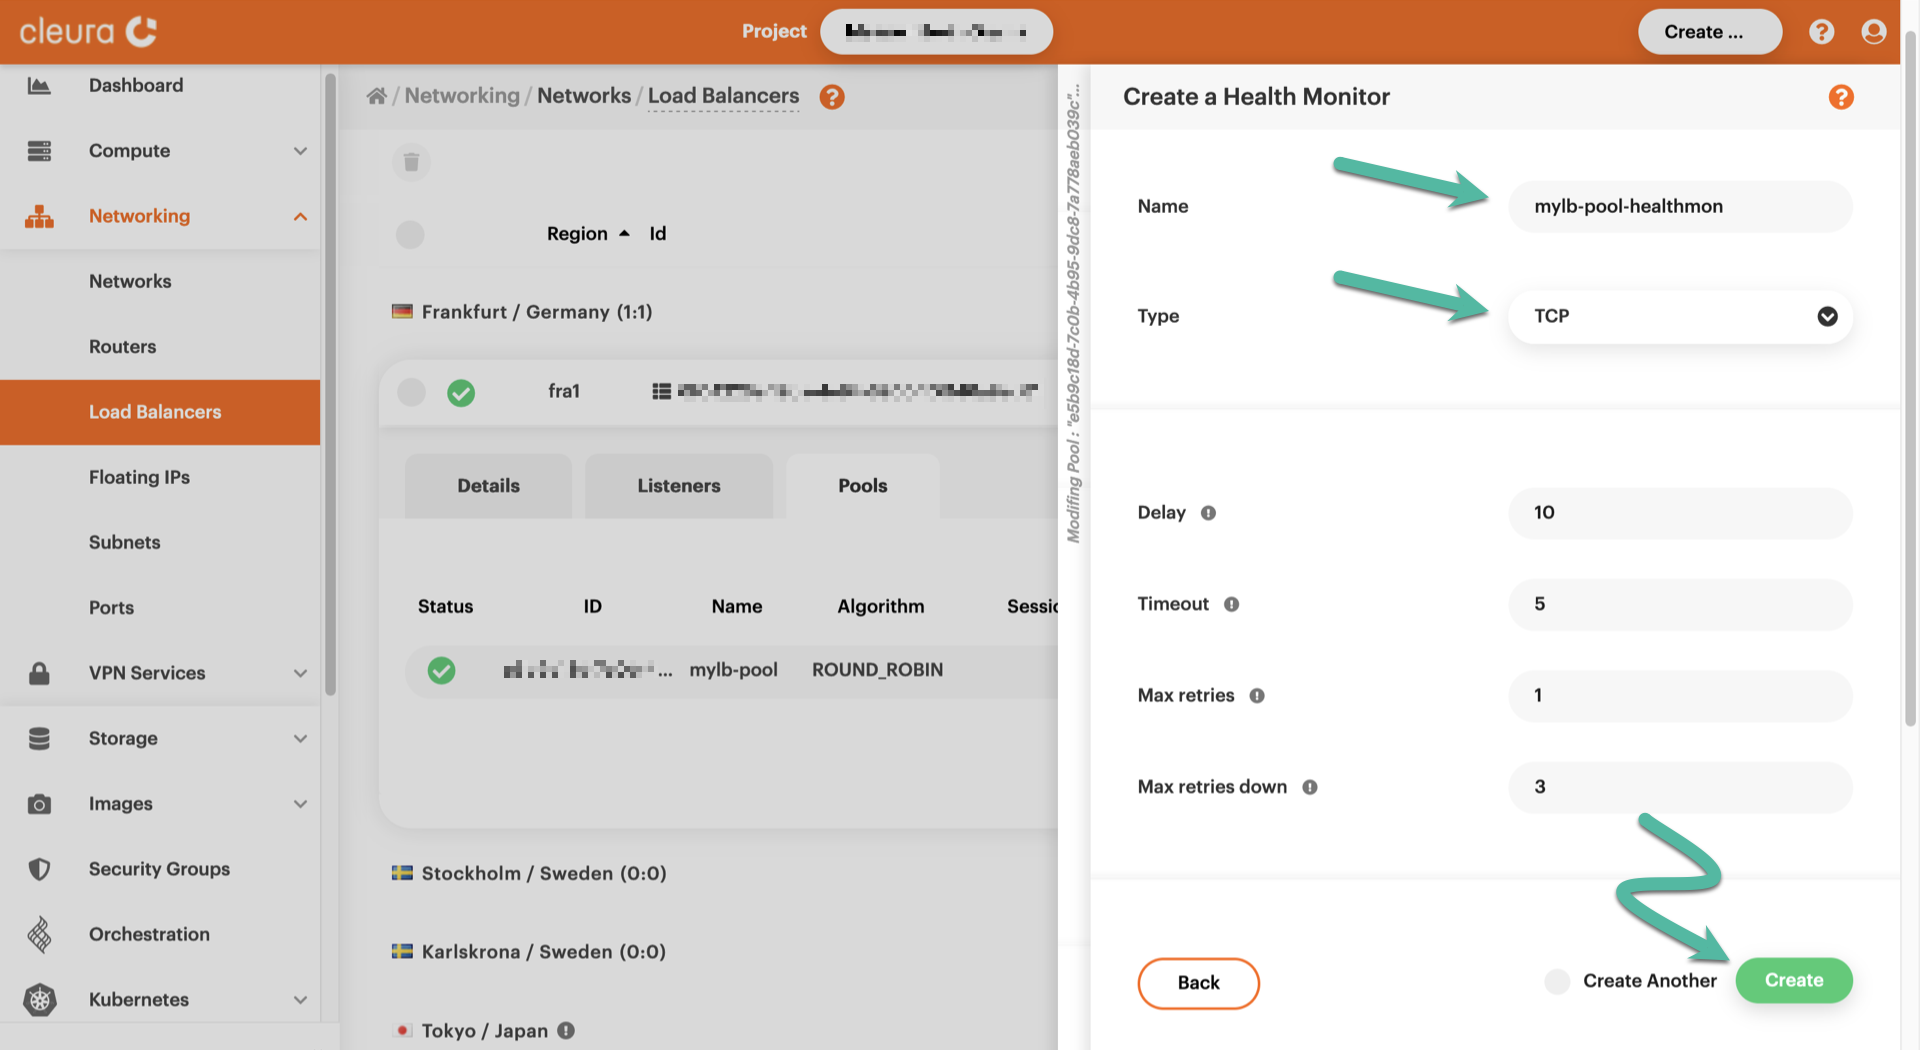Image resolution: width=1920 pixels, height=1050 pixels.
Task: Switch to the Details tab
Action: click(488, 486)
